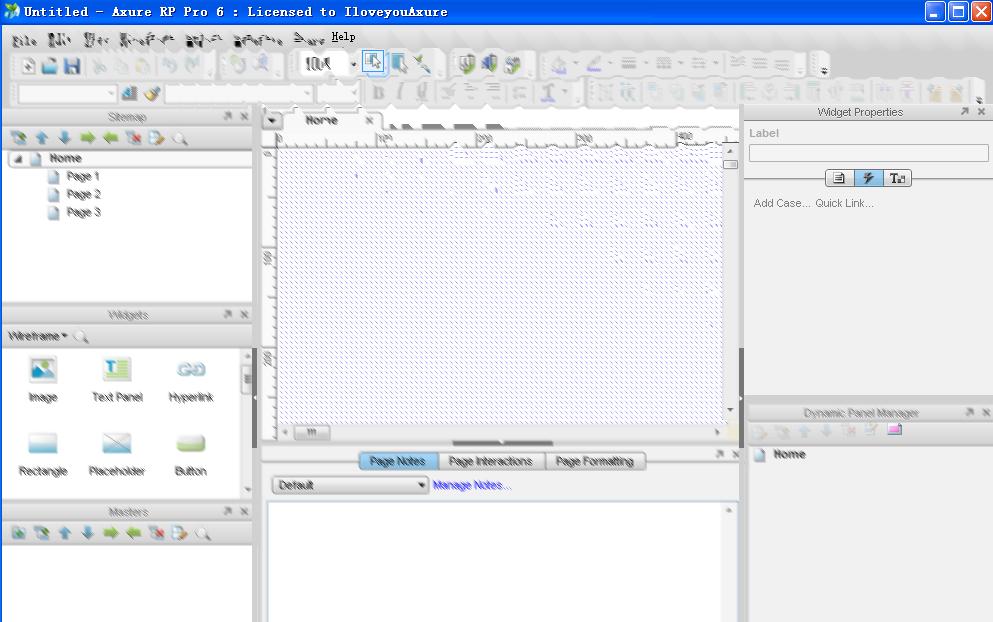
Task: Open the Default notes field dropdown
Action: coord(350,485)
